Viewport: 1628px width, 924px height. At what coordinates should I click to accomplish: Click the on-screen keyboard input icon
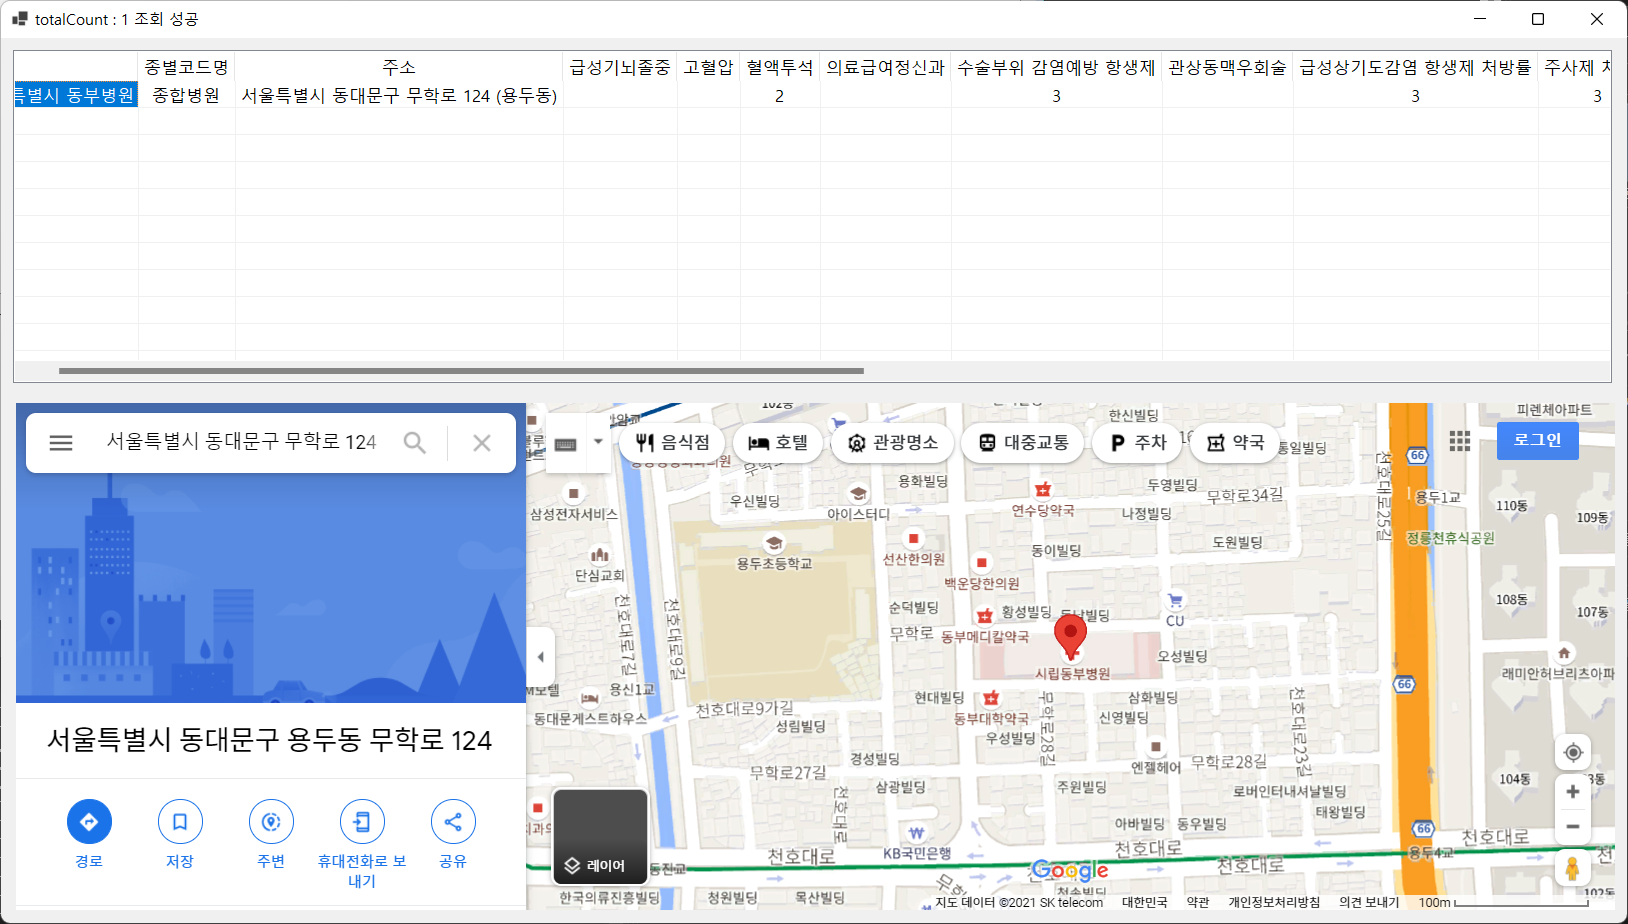566,444
